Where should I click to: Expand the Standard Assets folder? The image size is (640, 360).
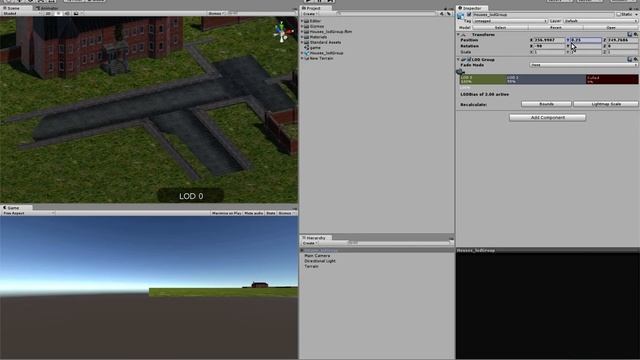click(x=302, y=42)
